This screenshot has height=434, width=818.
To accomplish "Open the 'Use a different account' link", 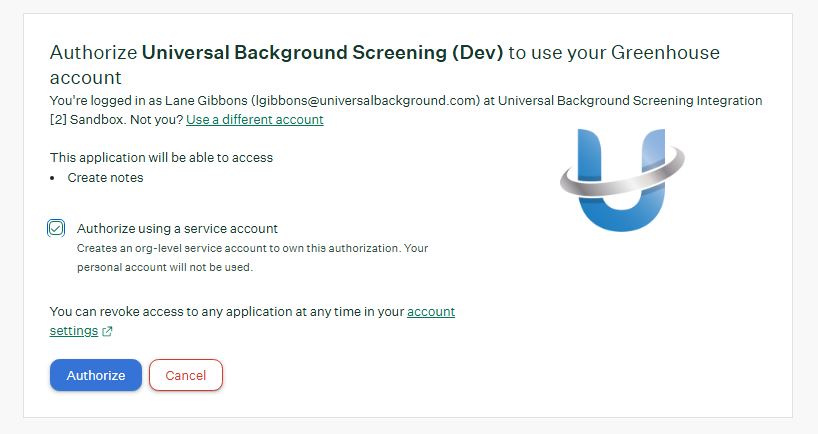I will (255, 119).
